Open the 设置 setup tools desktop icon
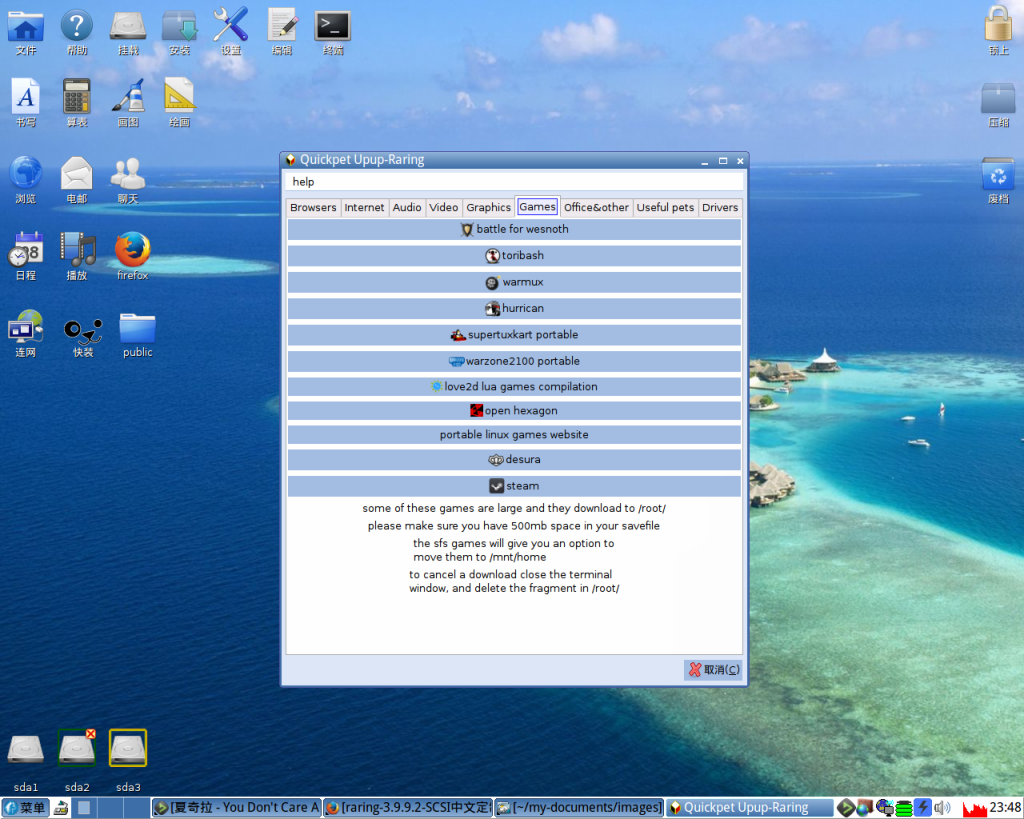This screenshot has width=1024, height=819. [231, 25]
